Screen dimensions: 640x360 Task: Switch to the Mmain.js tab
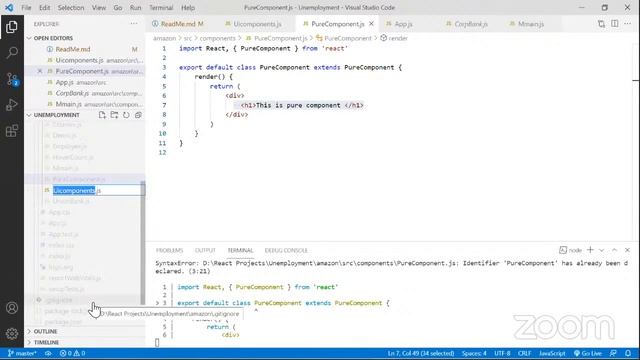pyautogui.click(x=531, y=24)
